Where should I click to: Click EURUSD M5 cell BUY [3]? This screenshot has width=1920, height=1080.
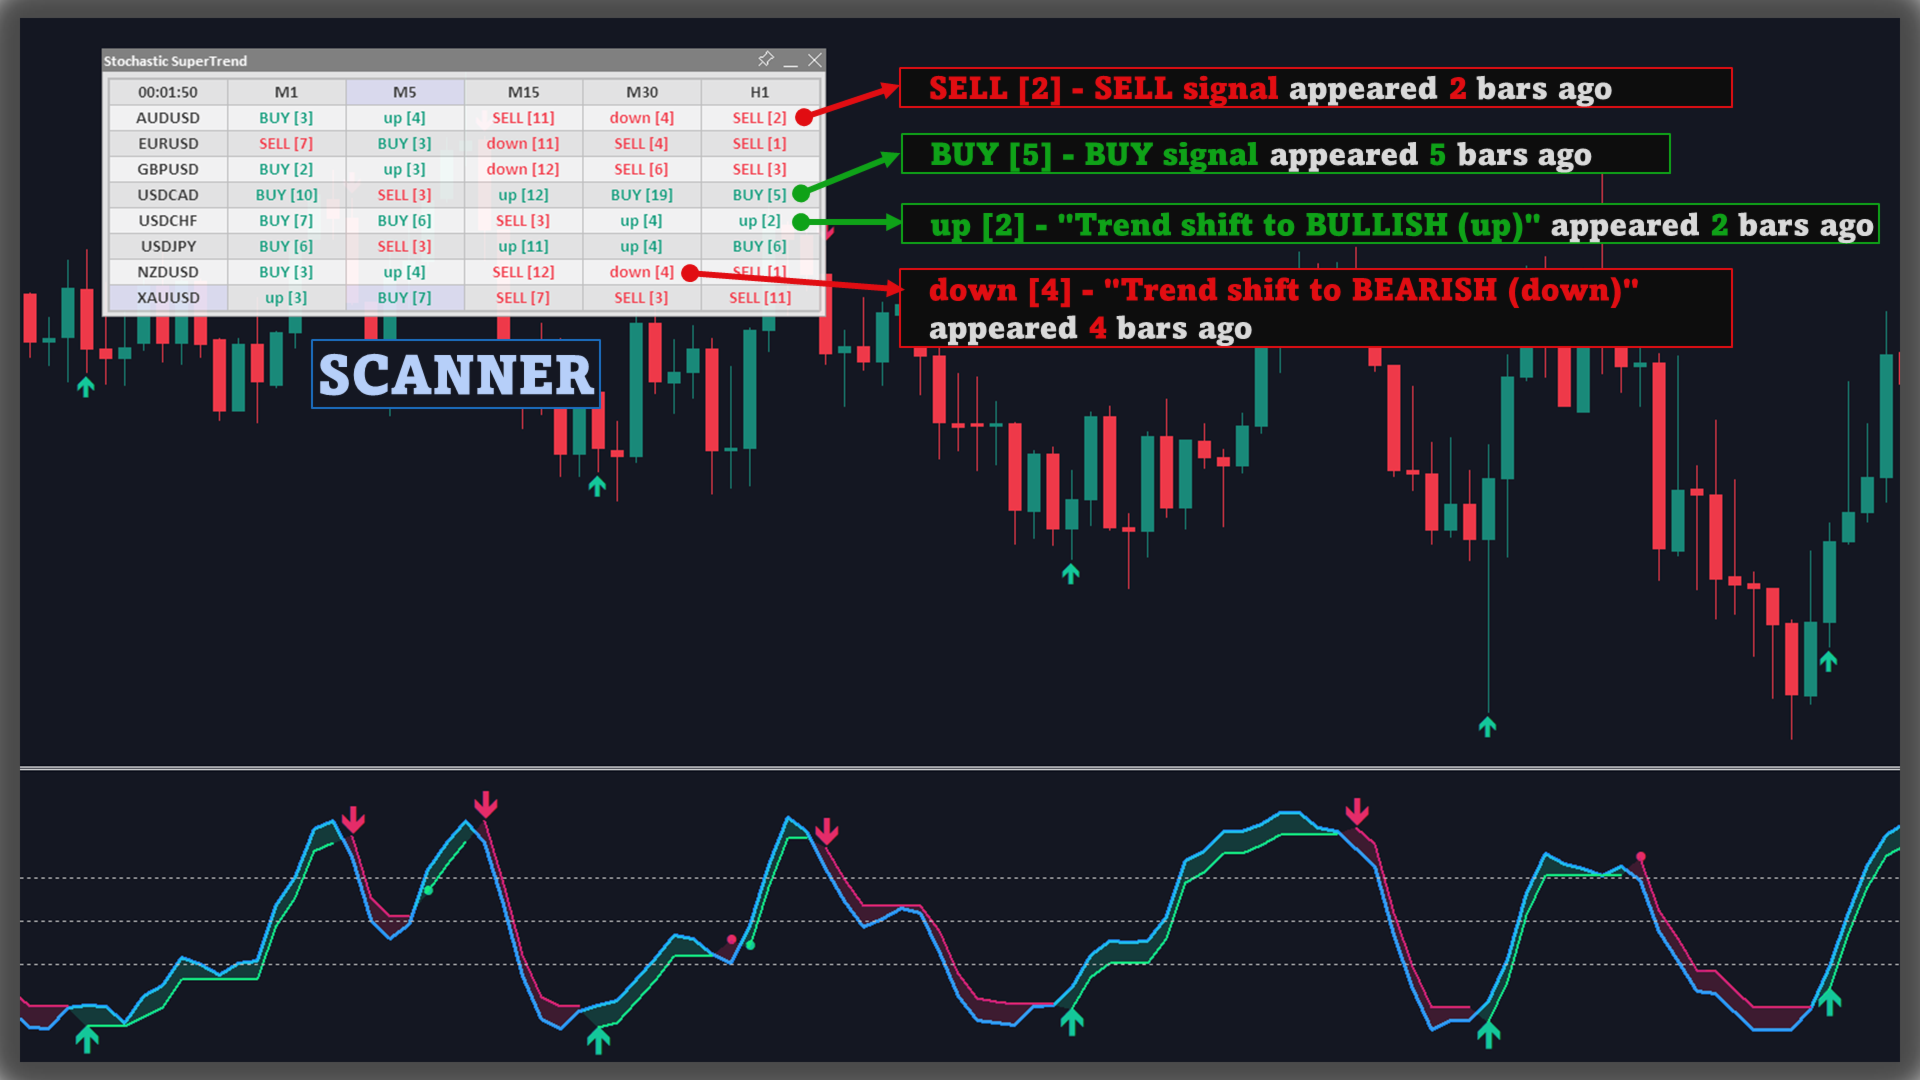(x=405, y=144)
